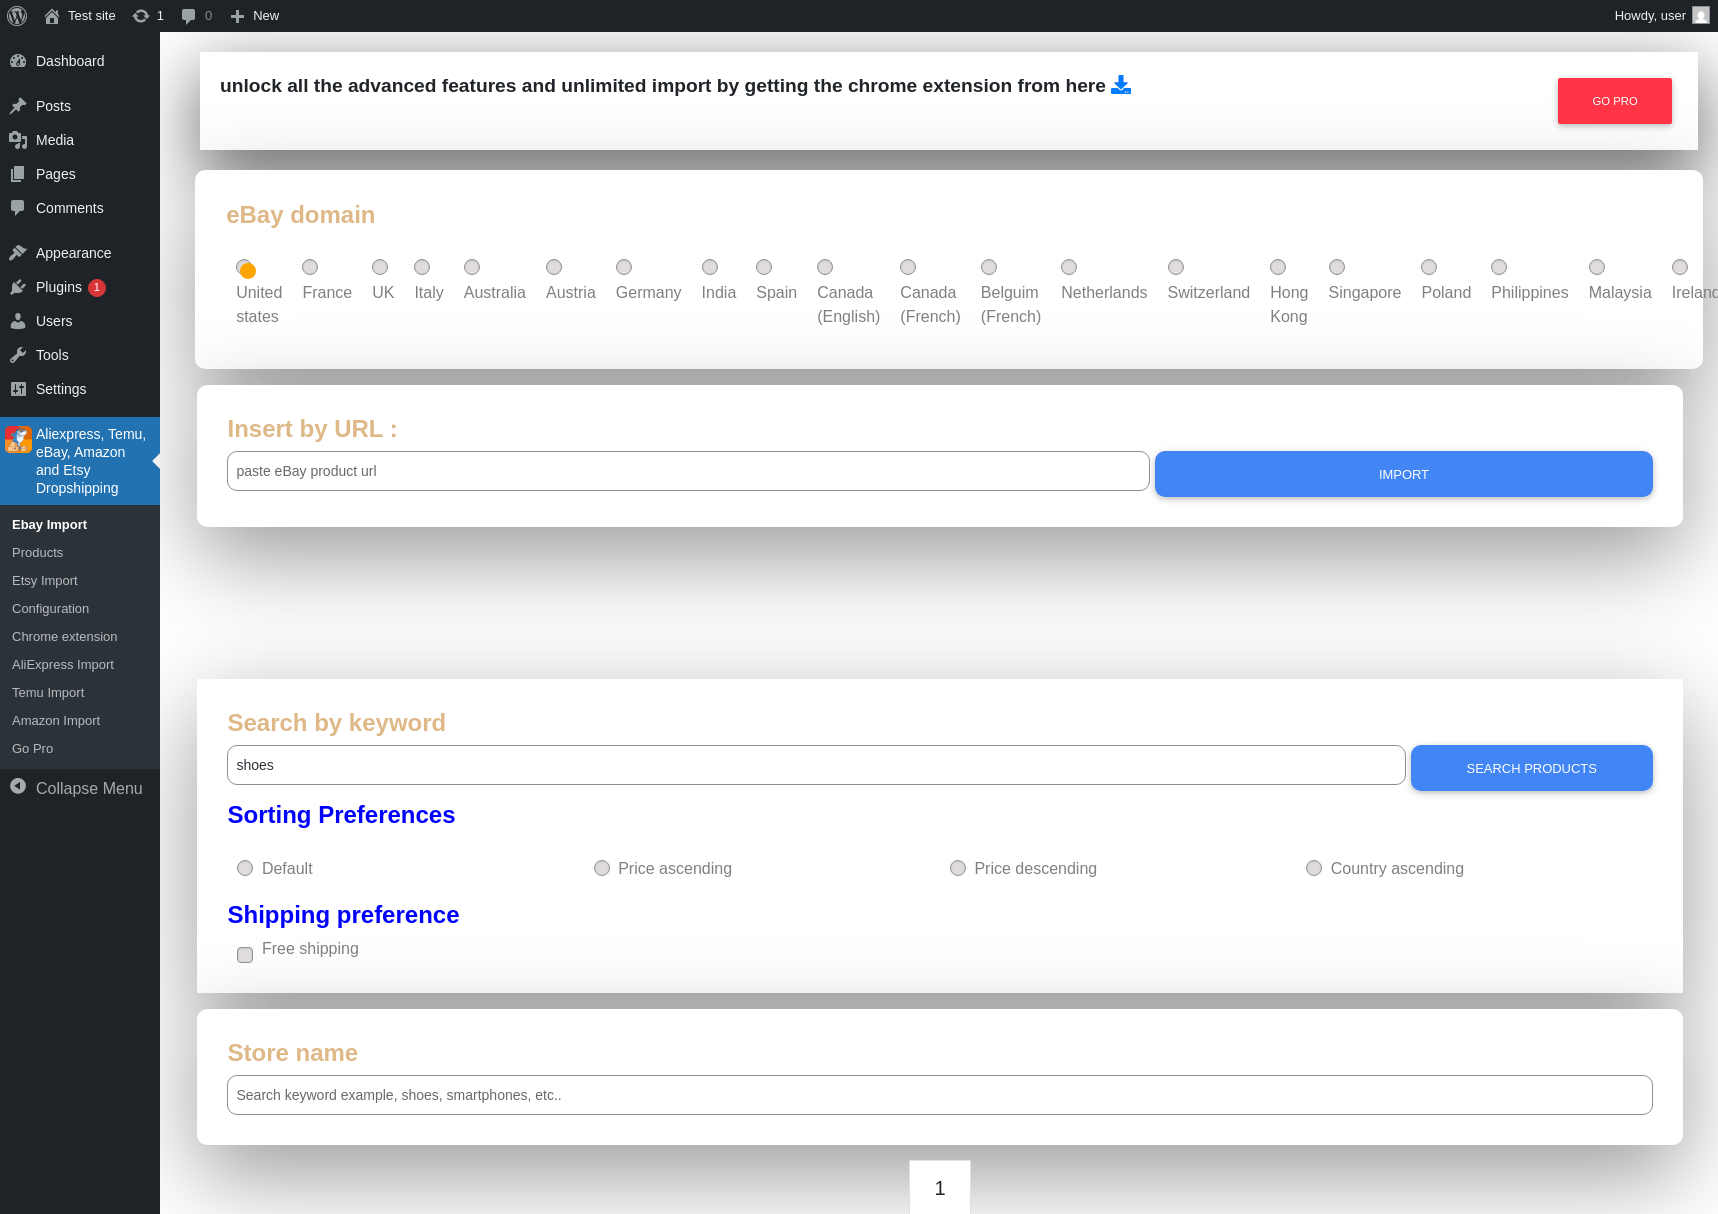Open Etsy Import submenu item

tap(80, 581)
